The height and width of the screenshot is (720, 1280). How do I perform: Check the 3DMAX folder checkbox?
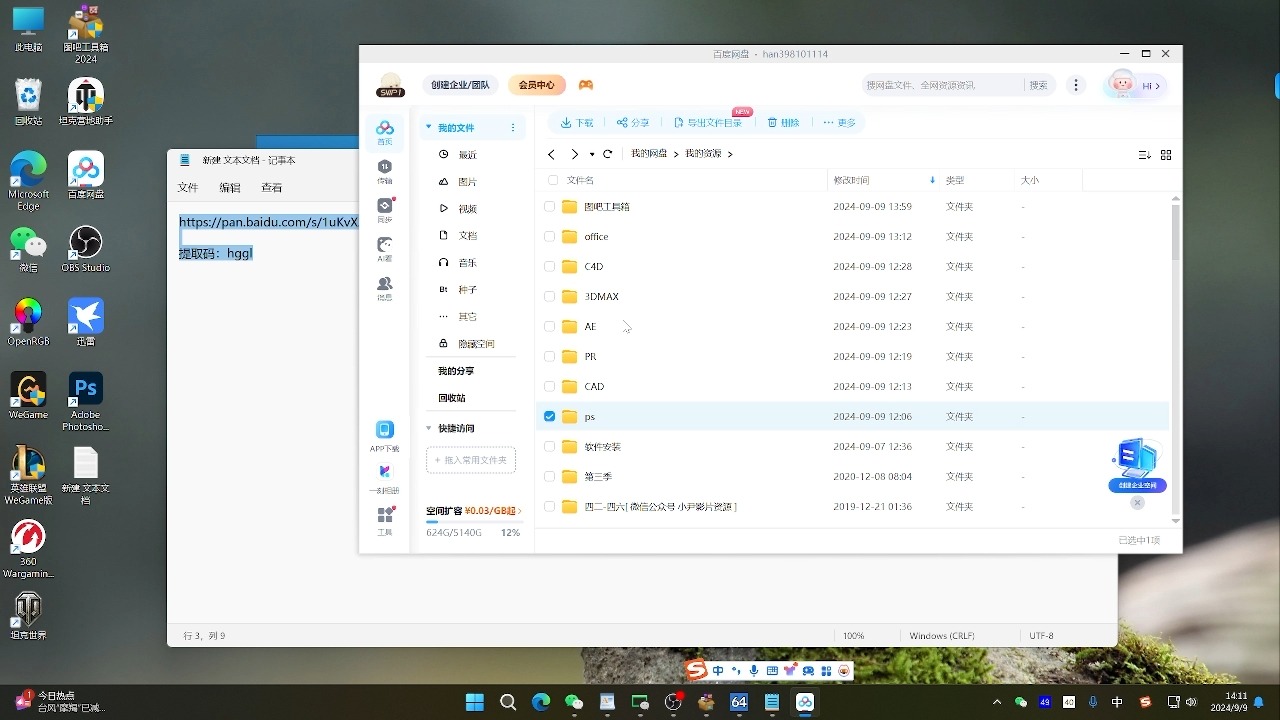(x=549, y=297)
